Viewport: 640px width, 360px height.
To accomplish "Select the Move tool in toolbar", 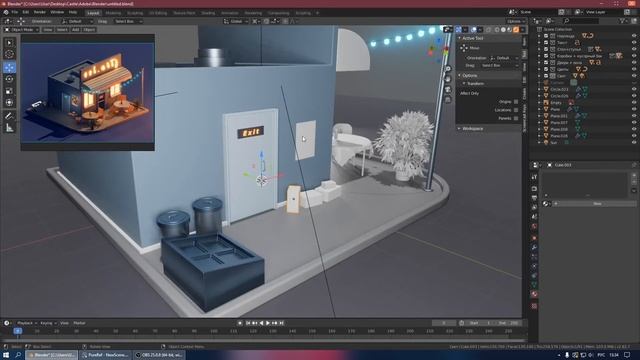I will 9,67.
